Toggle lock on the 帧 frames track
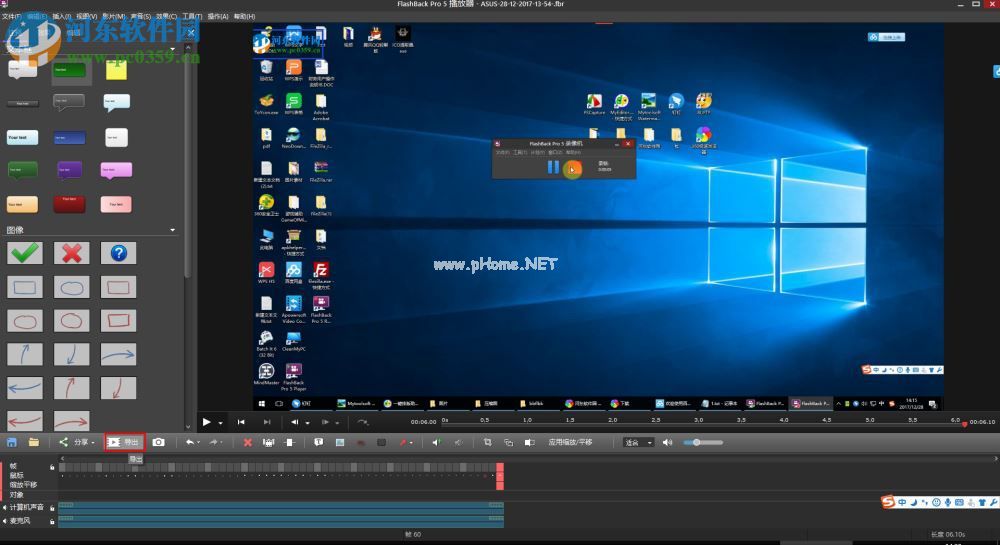 click(x=52, y=467)
